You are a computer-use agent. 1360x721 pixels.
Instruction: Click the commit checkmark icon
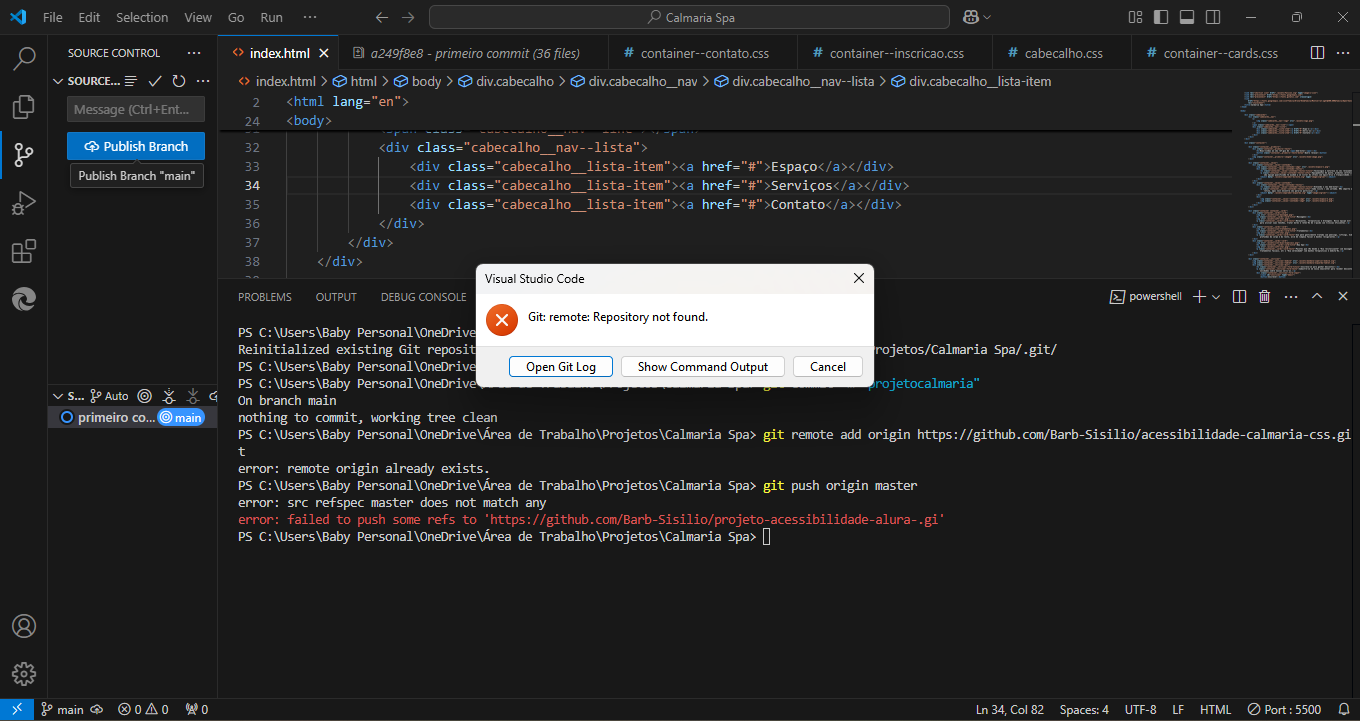pos(155,81)
